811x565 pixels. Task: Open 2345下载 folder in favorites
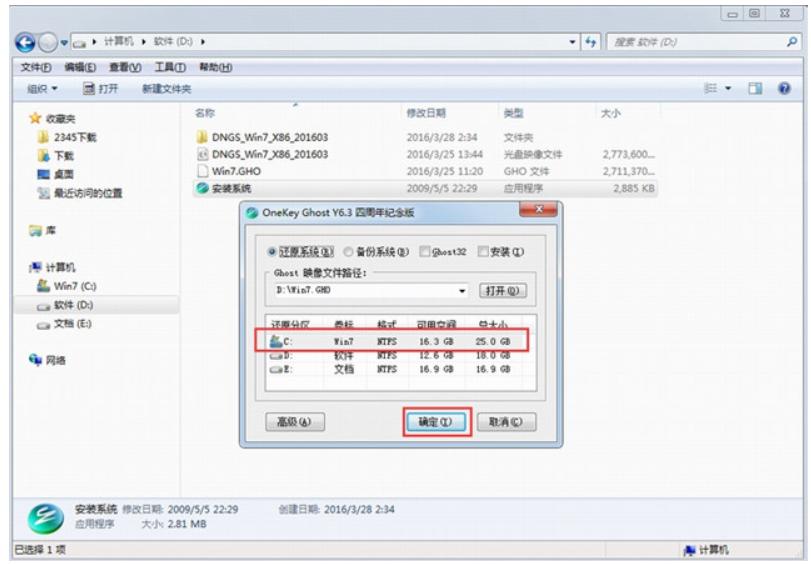67,137
